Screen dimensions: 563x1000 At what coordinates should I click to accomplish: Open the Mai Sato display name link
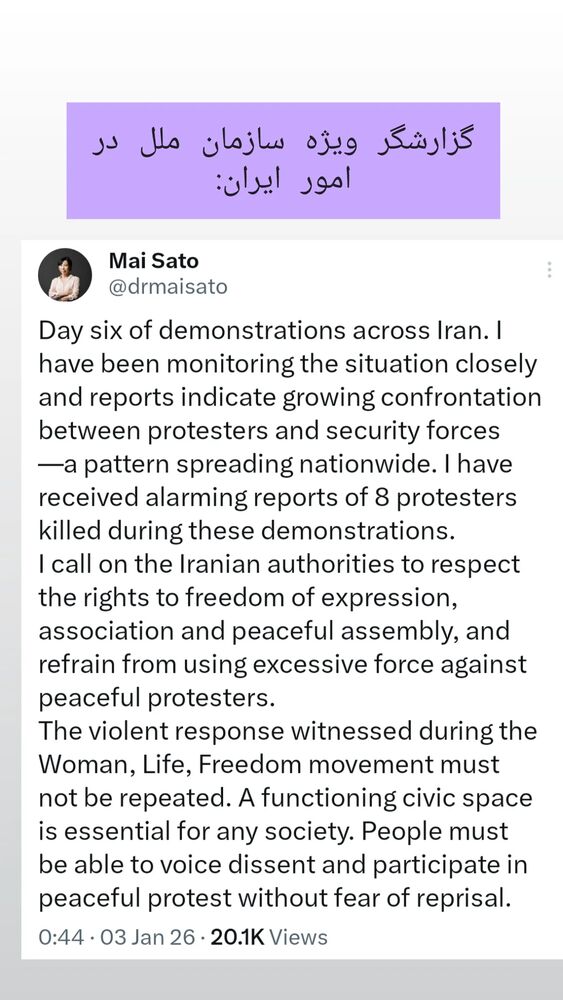pyautogui.click(x=154, y=260)
